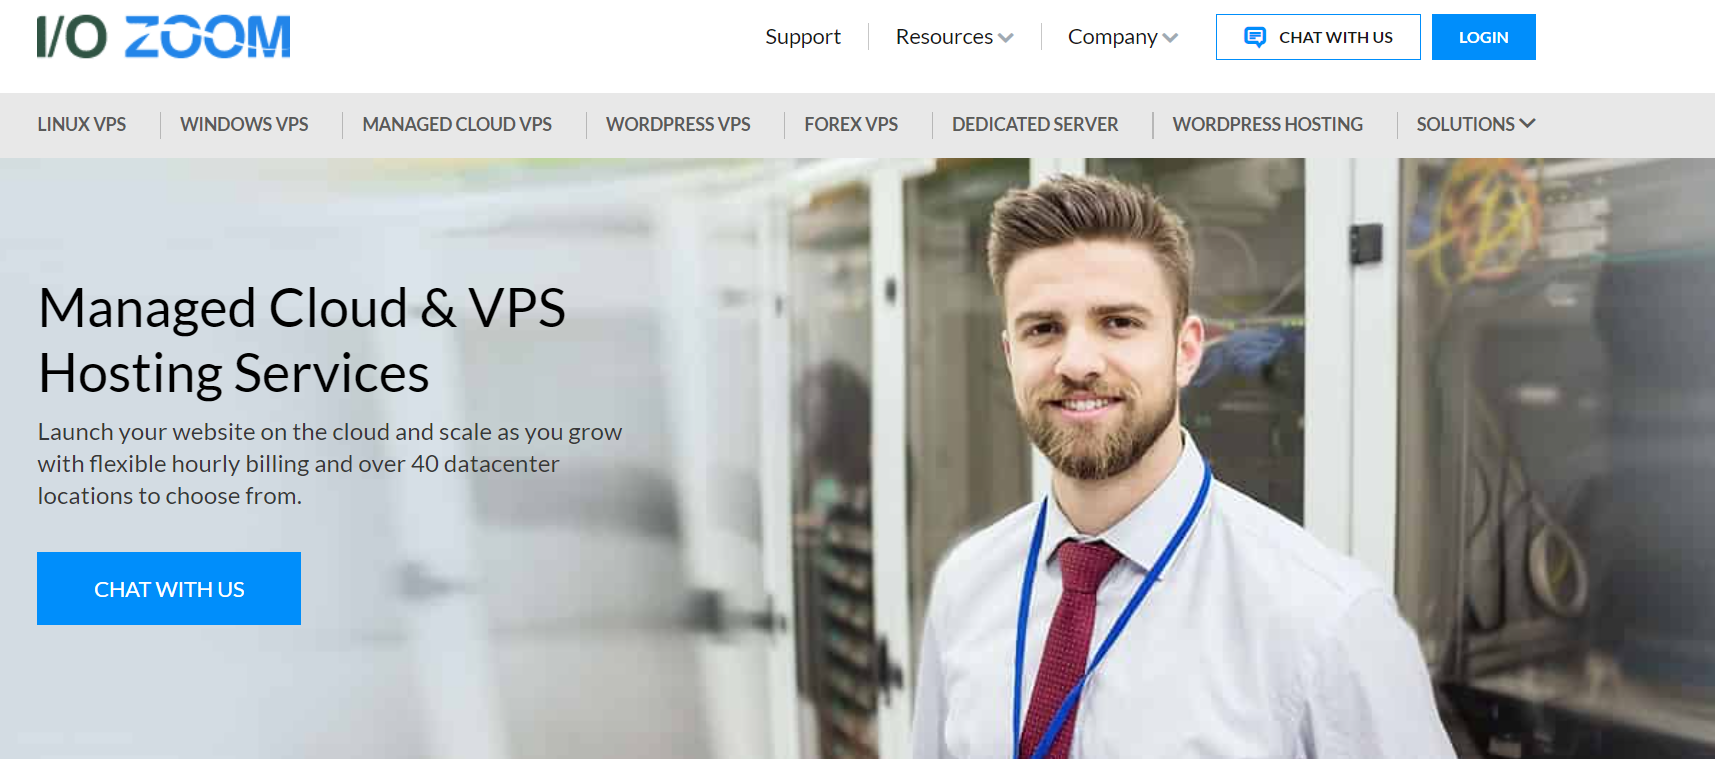This screenshot has height=759, width=1715.
Task: Open the Solutions dropdown chevron
Action: tap(1527, 124)
